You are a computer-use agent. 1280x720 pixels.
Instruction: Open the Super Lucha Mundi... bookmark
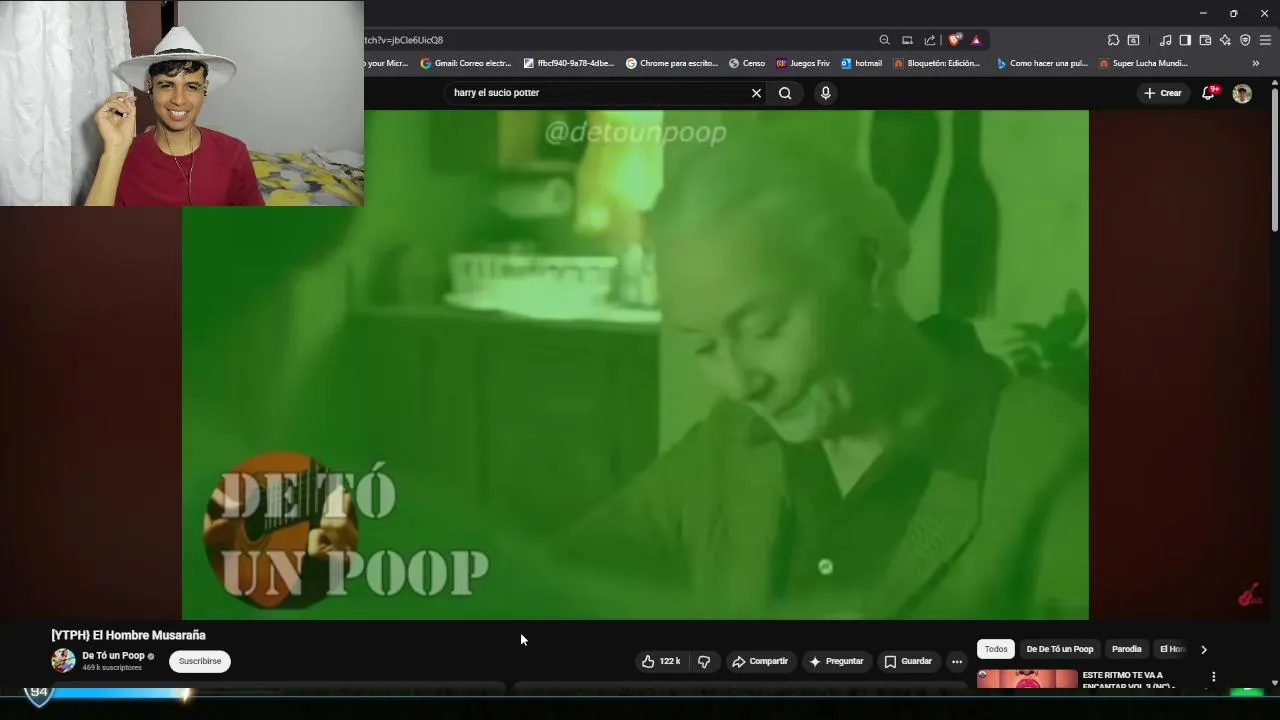1143,63
